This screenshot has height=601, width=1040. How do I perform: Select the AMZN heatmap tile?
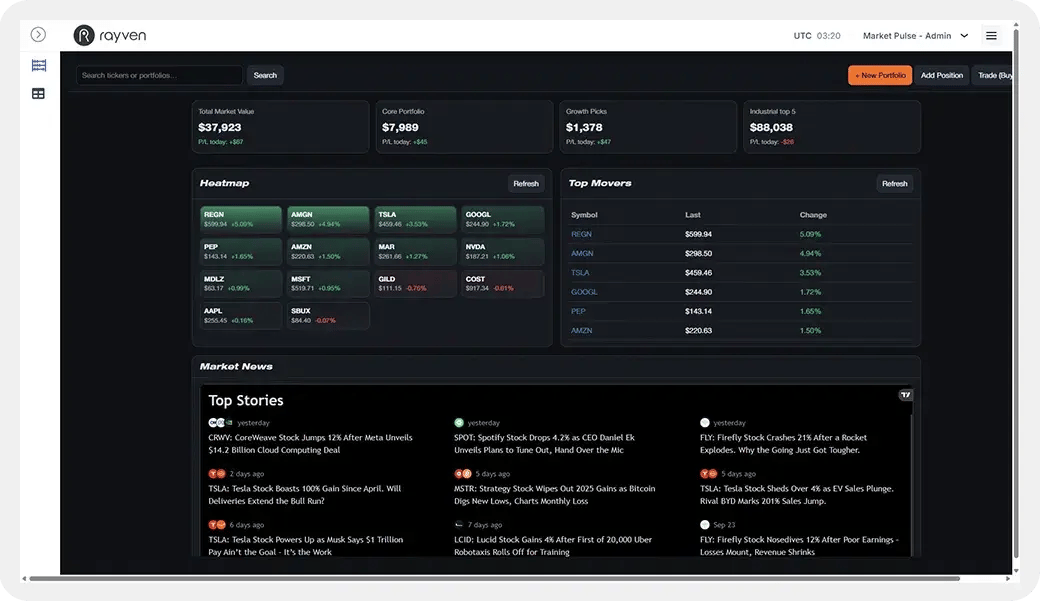(328, 251)
